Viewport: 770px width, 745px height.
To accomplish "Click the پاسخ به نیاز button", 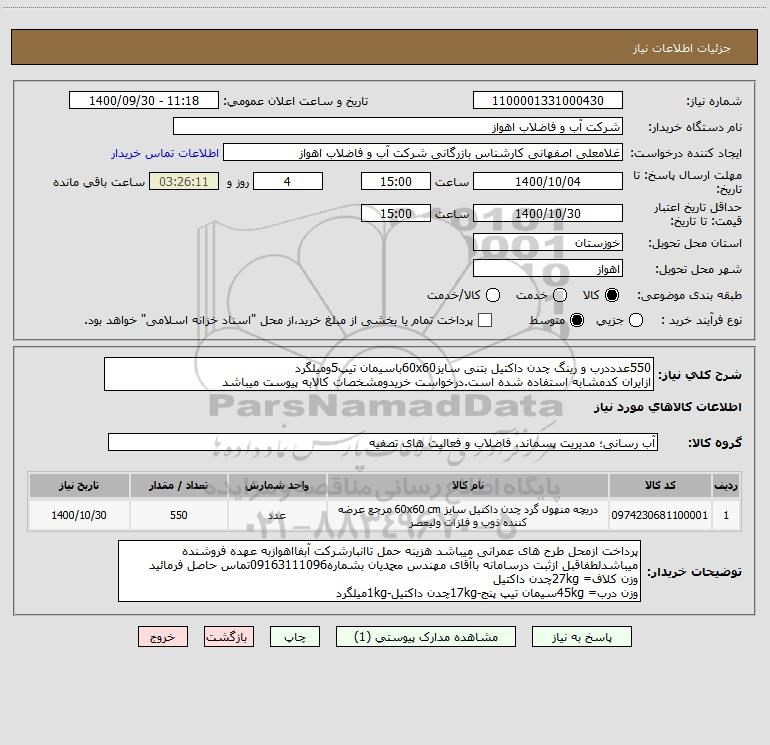I will 581,637.
